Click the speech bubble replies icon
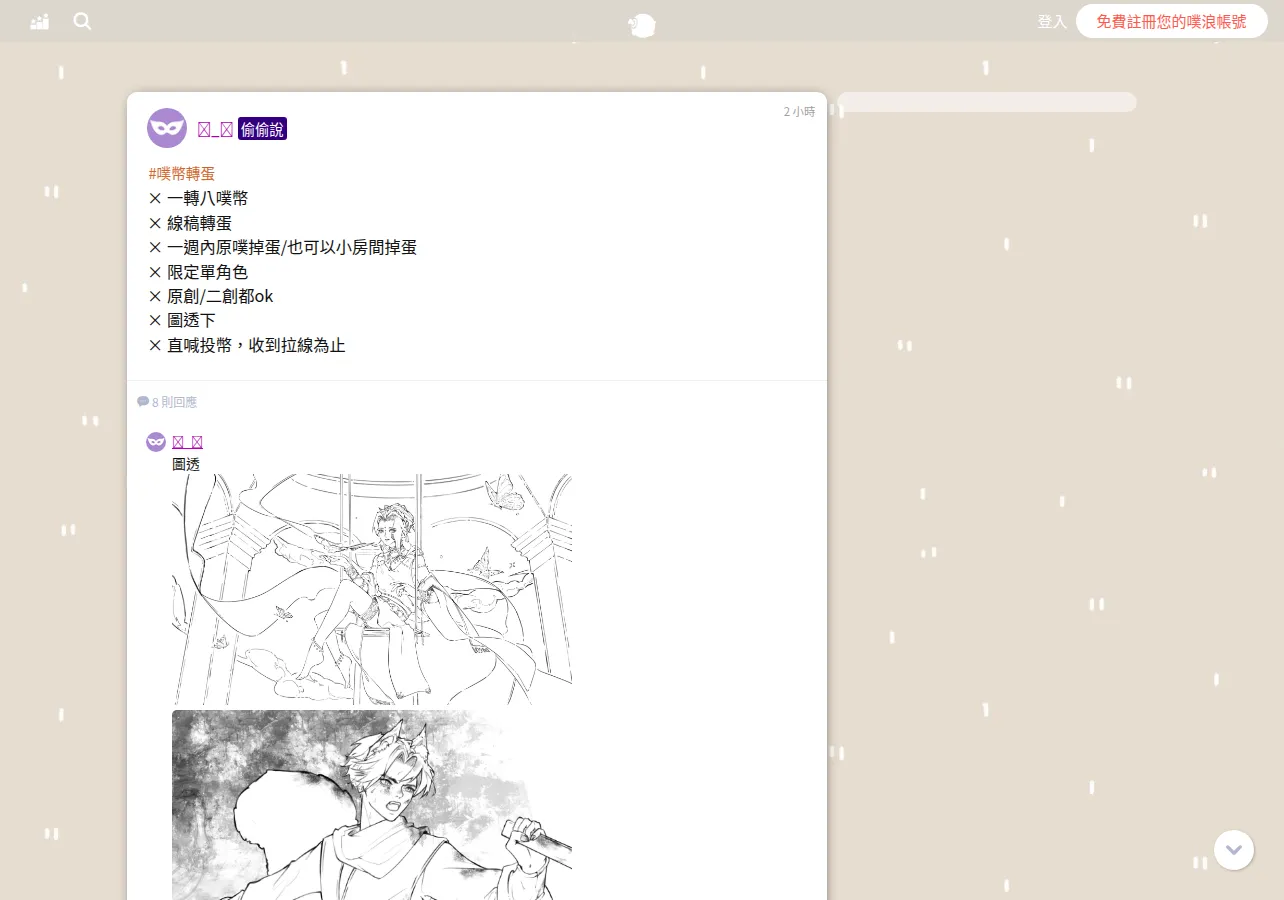This screenshot has width=1284, height=900. pos(143,402)
